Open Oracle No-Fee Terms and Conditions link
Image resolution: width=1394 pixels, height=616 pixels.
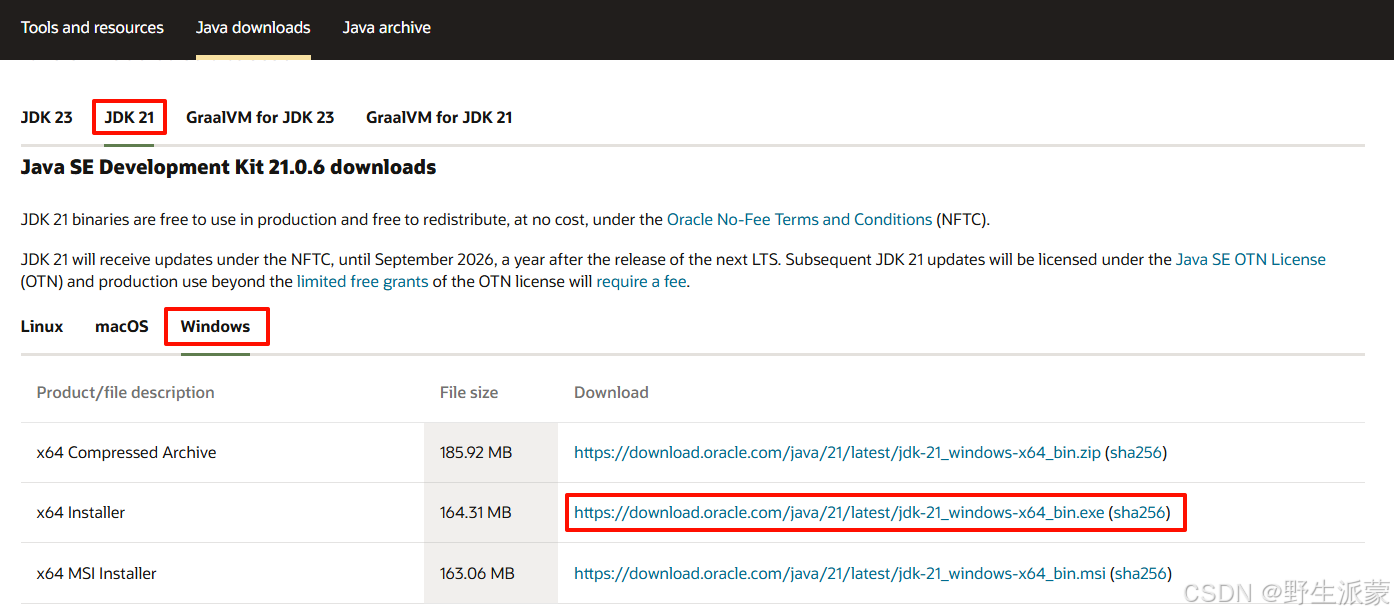point(799,219)
